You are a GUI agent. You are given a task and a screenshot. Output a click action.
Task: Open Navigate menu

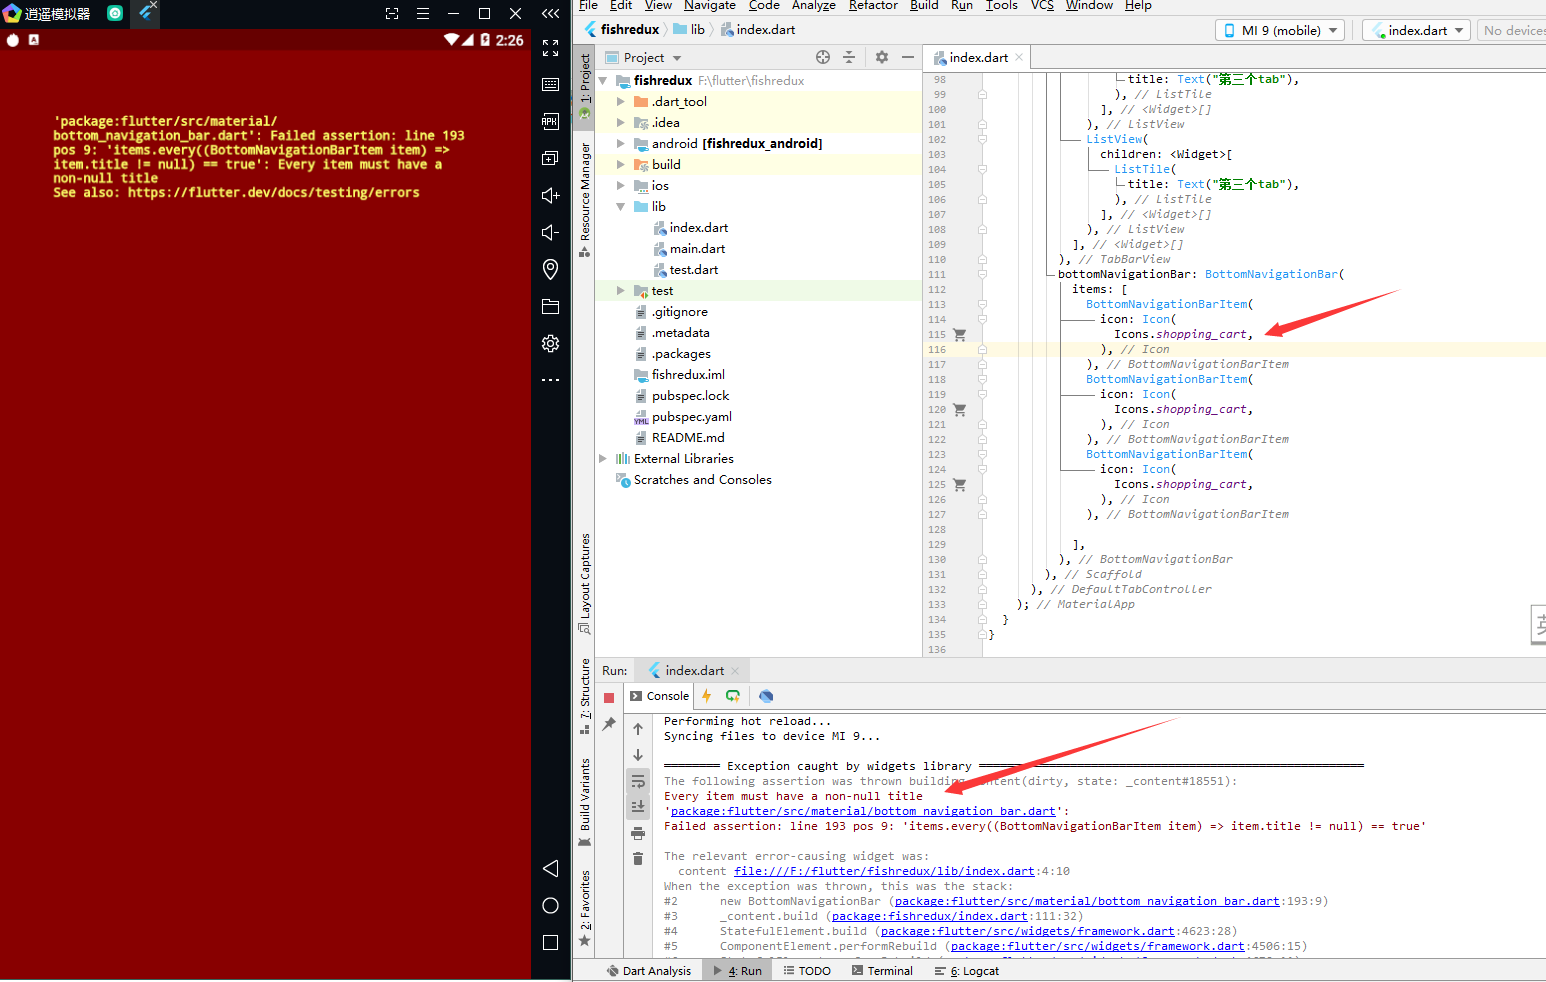click(709, 5)
